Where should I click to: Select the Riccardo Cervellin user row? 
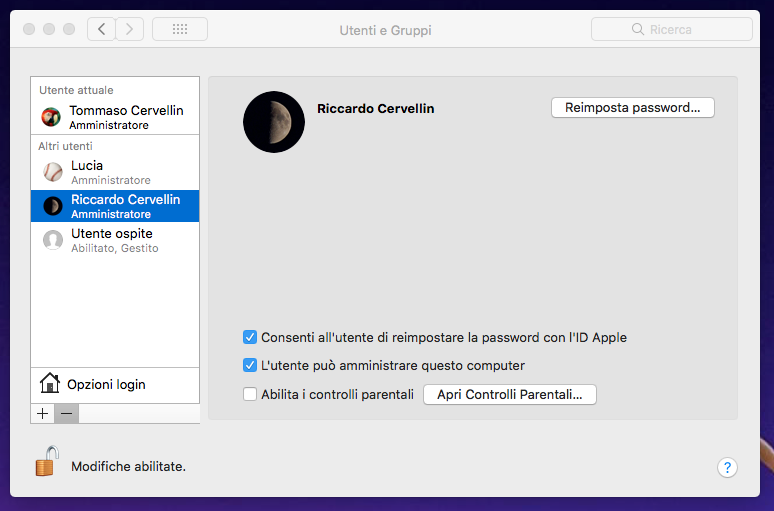[115, 206]
